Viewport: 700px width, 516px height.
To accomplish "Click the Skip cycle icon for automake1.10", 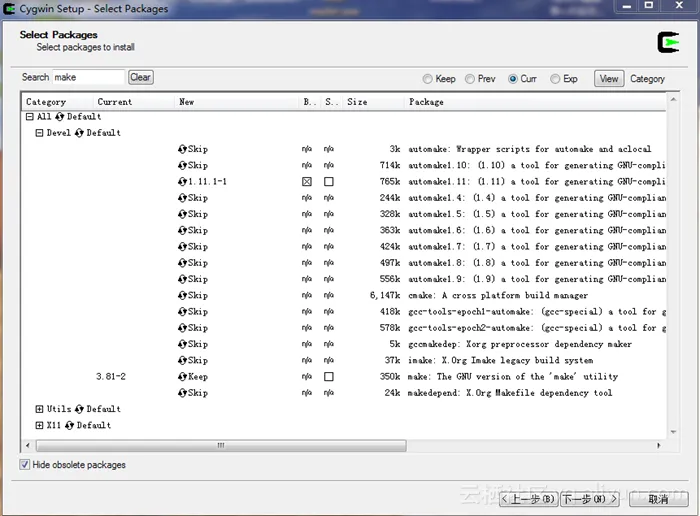I will point(182,166).
